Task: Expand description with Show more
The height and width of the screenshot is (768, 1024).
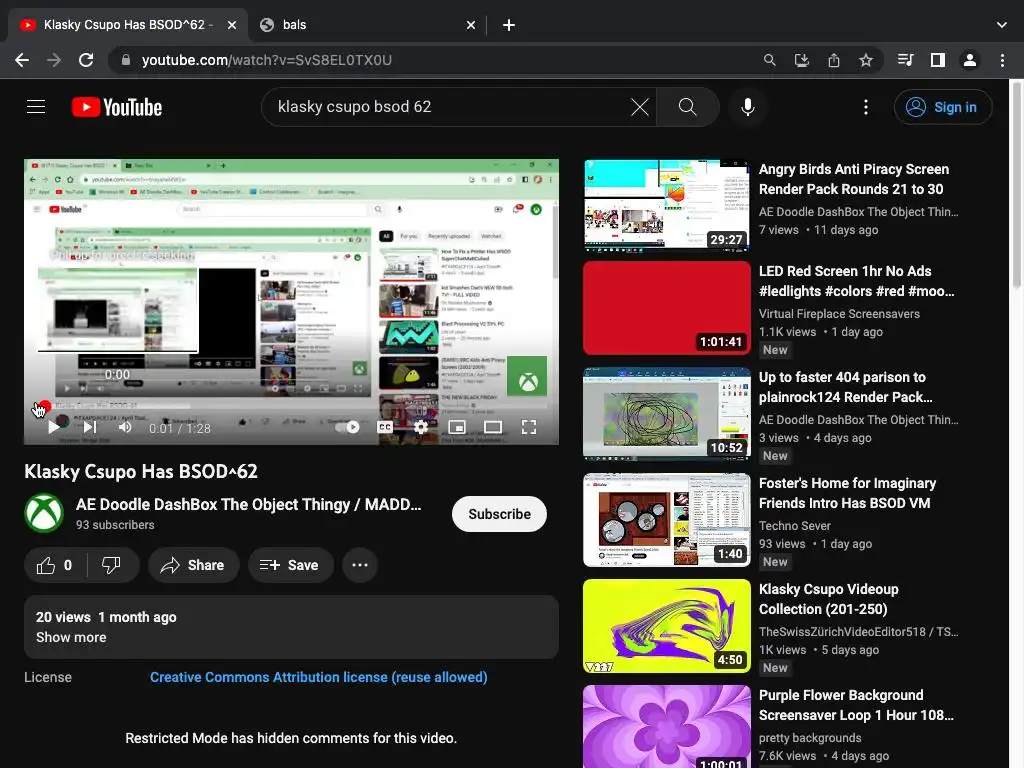Action: (x=71, y=637)
